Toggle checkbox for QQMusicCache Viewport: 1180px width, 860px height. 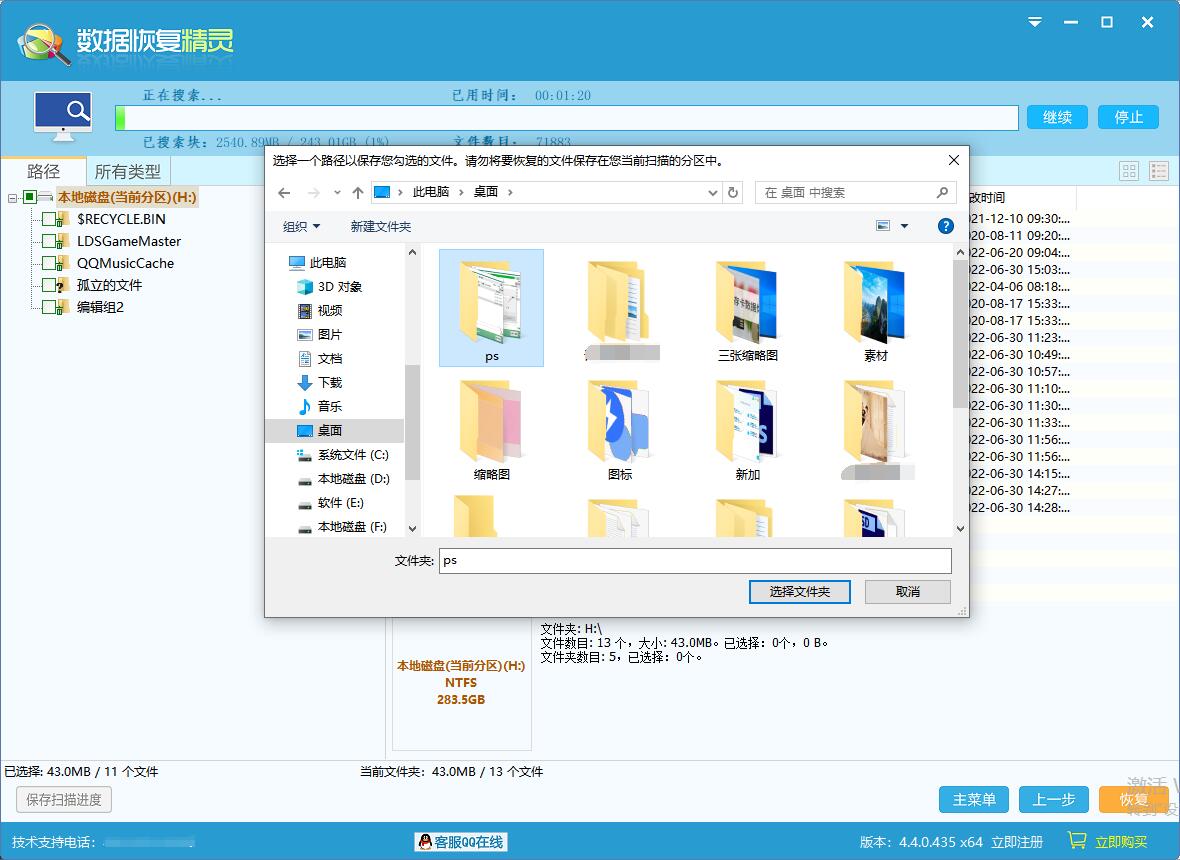(49, 263)
